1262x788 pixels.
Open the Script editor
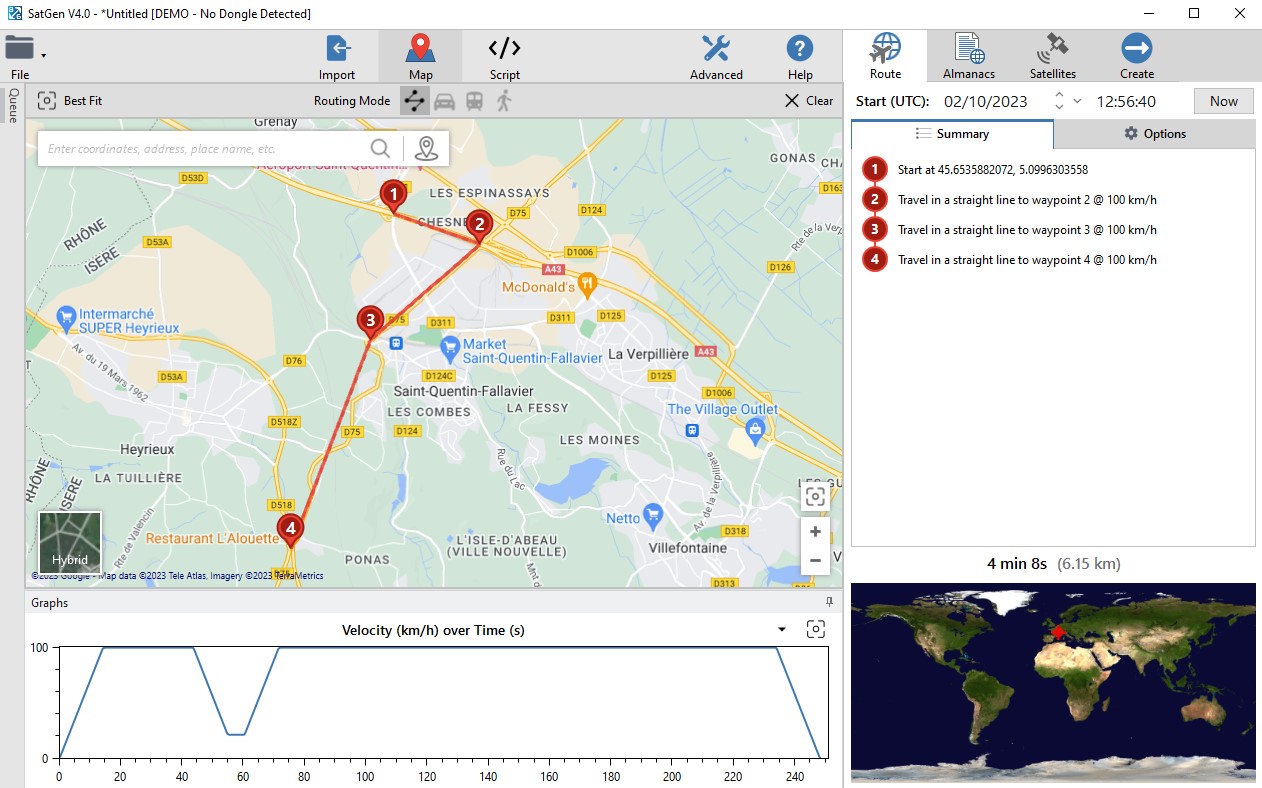point(504,57)
